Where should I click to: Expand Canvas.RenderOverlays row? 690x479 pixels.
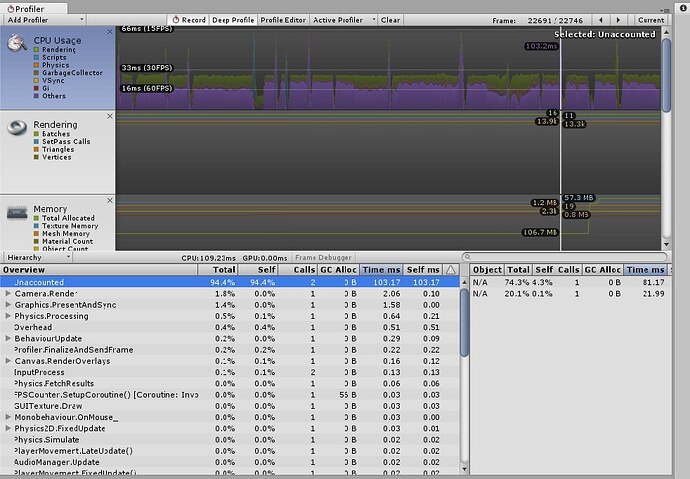[x=8, y=361]
